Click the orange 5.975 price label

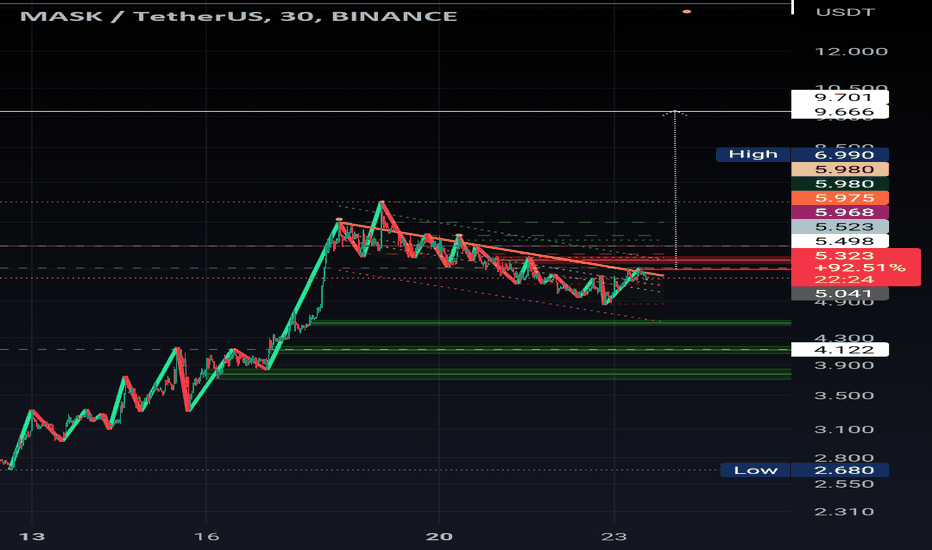coord(840,198)
